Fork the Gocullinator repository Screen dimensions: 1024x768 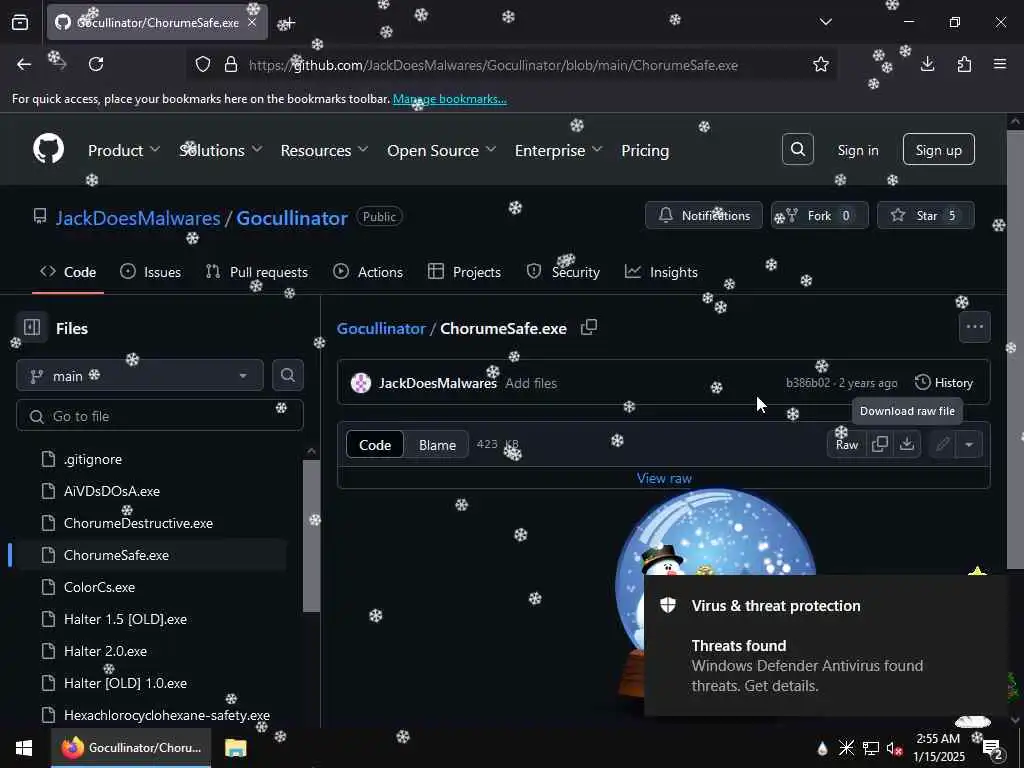(x=820, y=216)
